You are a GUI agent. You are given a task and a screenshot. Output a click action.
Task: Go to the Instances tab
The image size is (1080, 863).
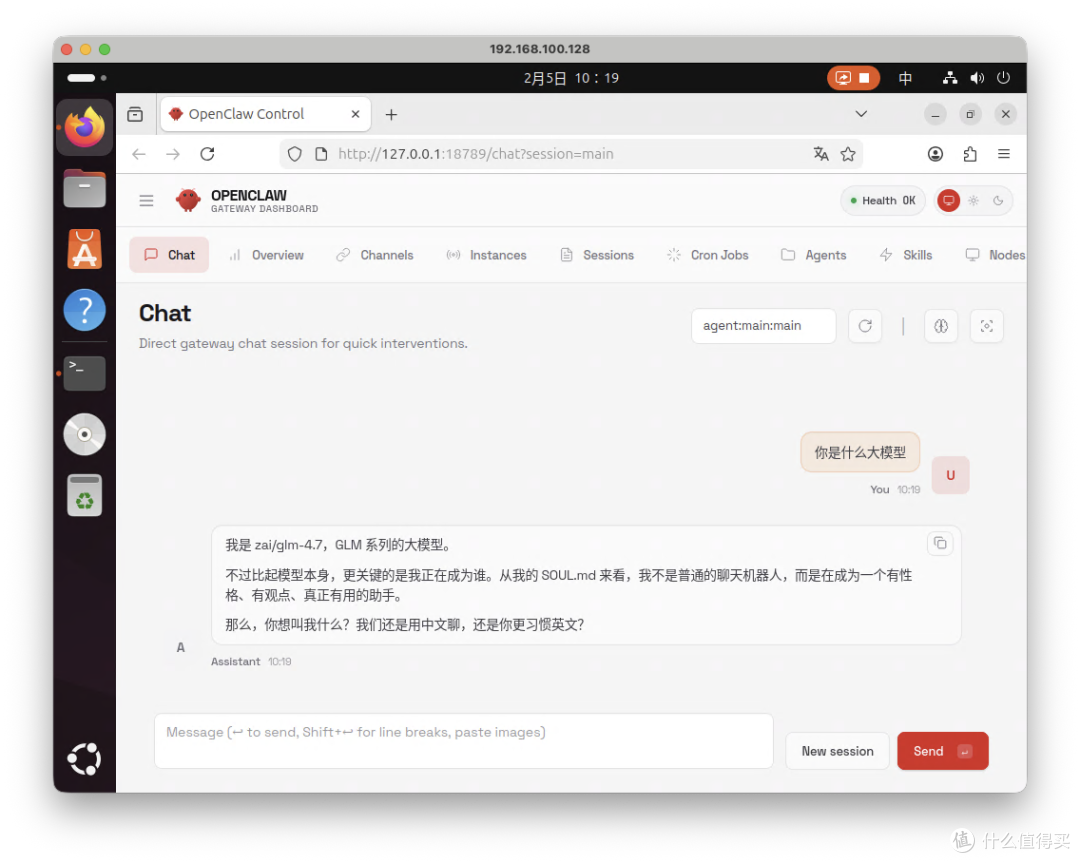[486, 255]
